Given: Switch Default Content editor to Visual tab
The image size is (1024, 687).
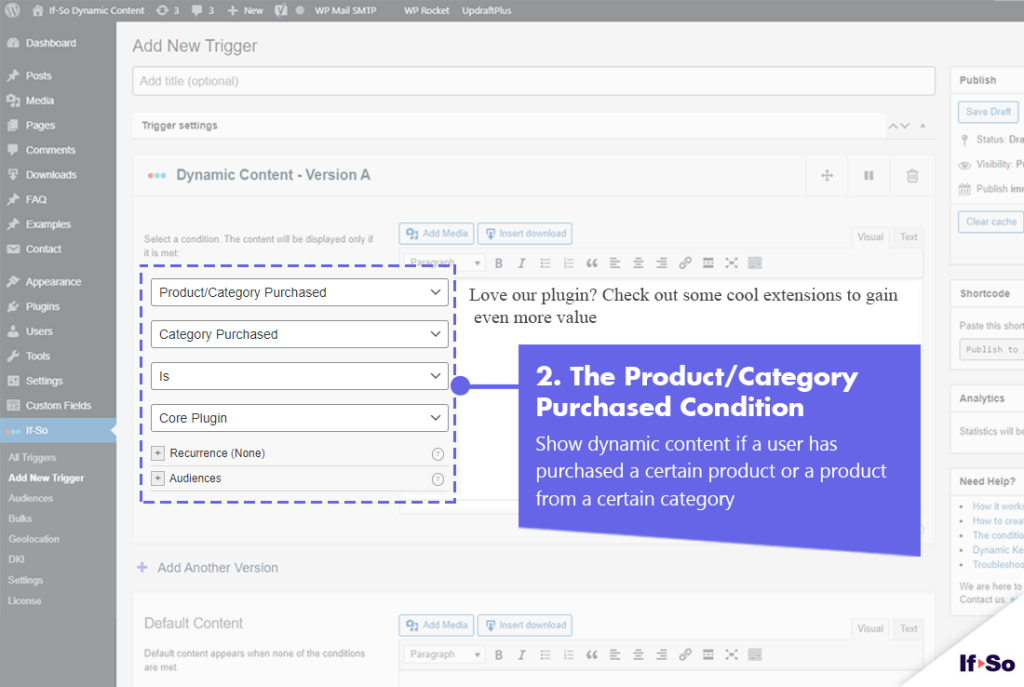Looking at the screenshot, I should 870,629.
